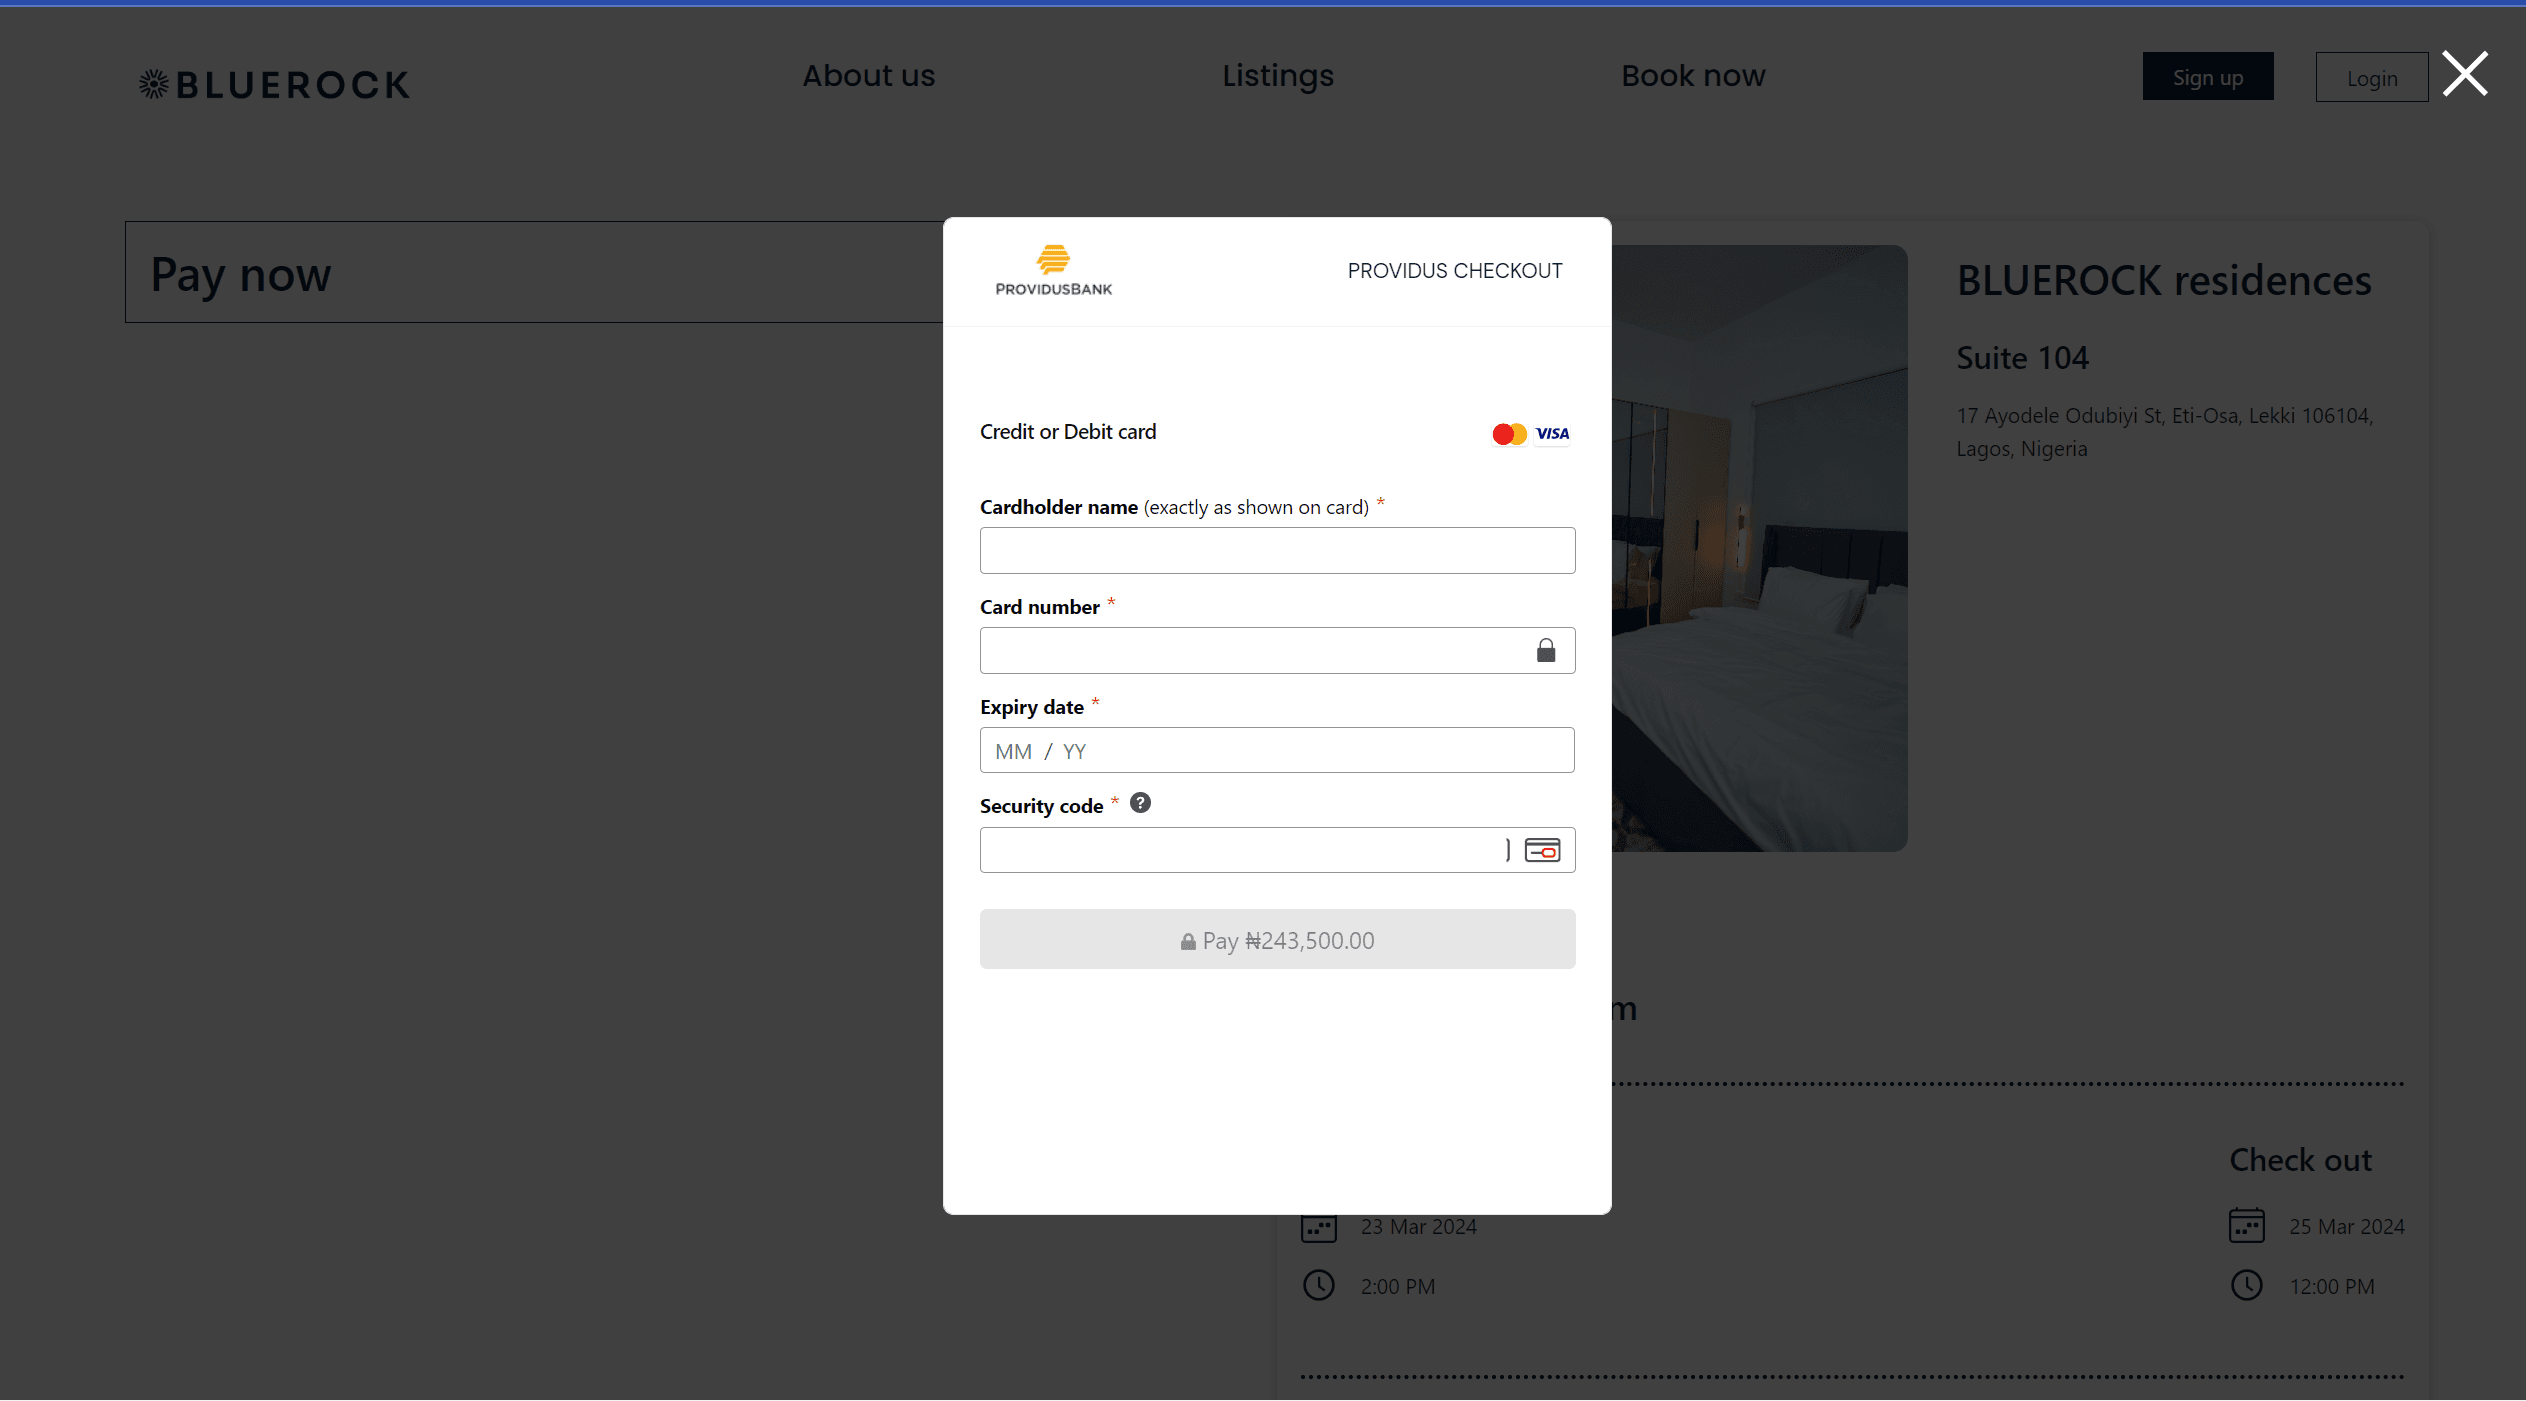Click the 12:00 PM check-out time
The width and height of the screenshot is (2526, 1401).
[x=2332, y=1287]
